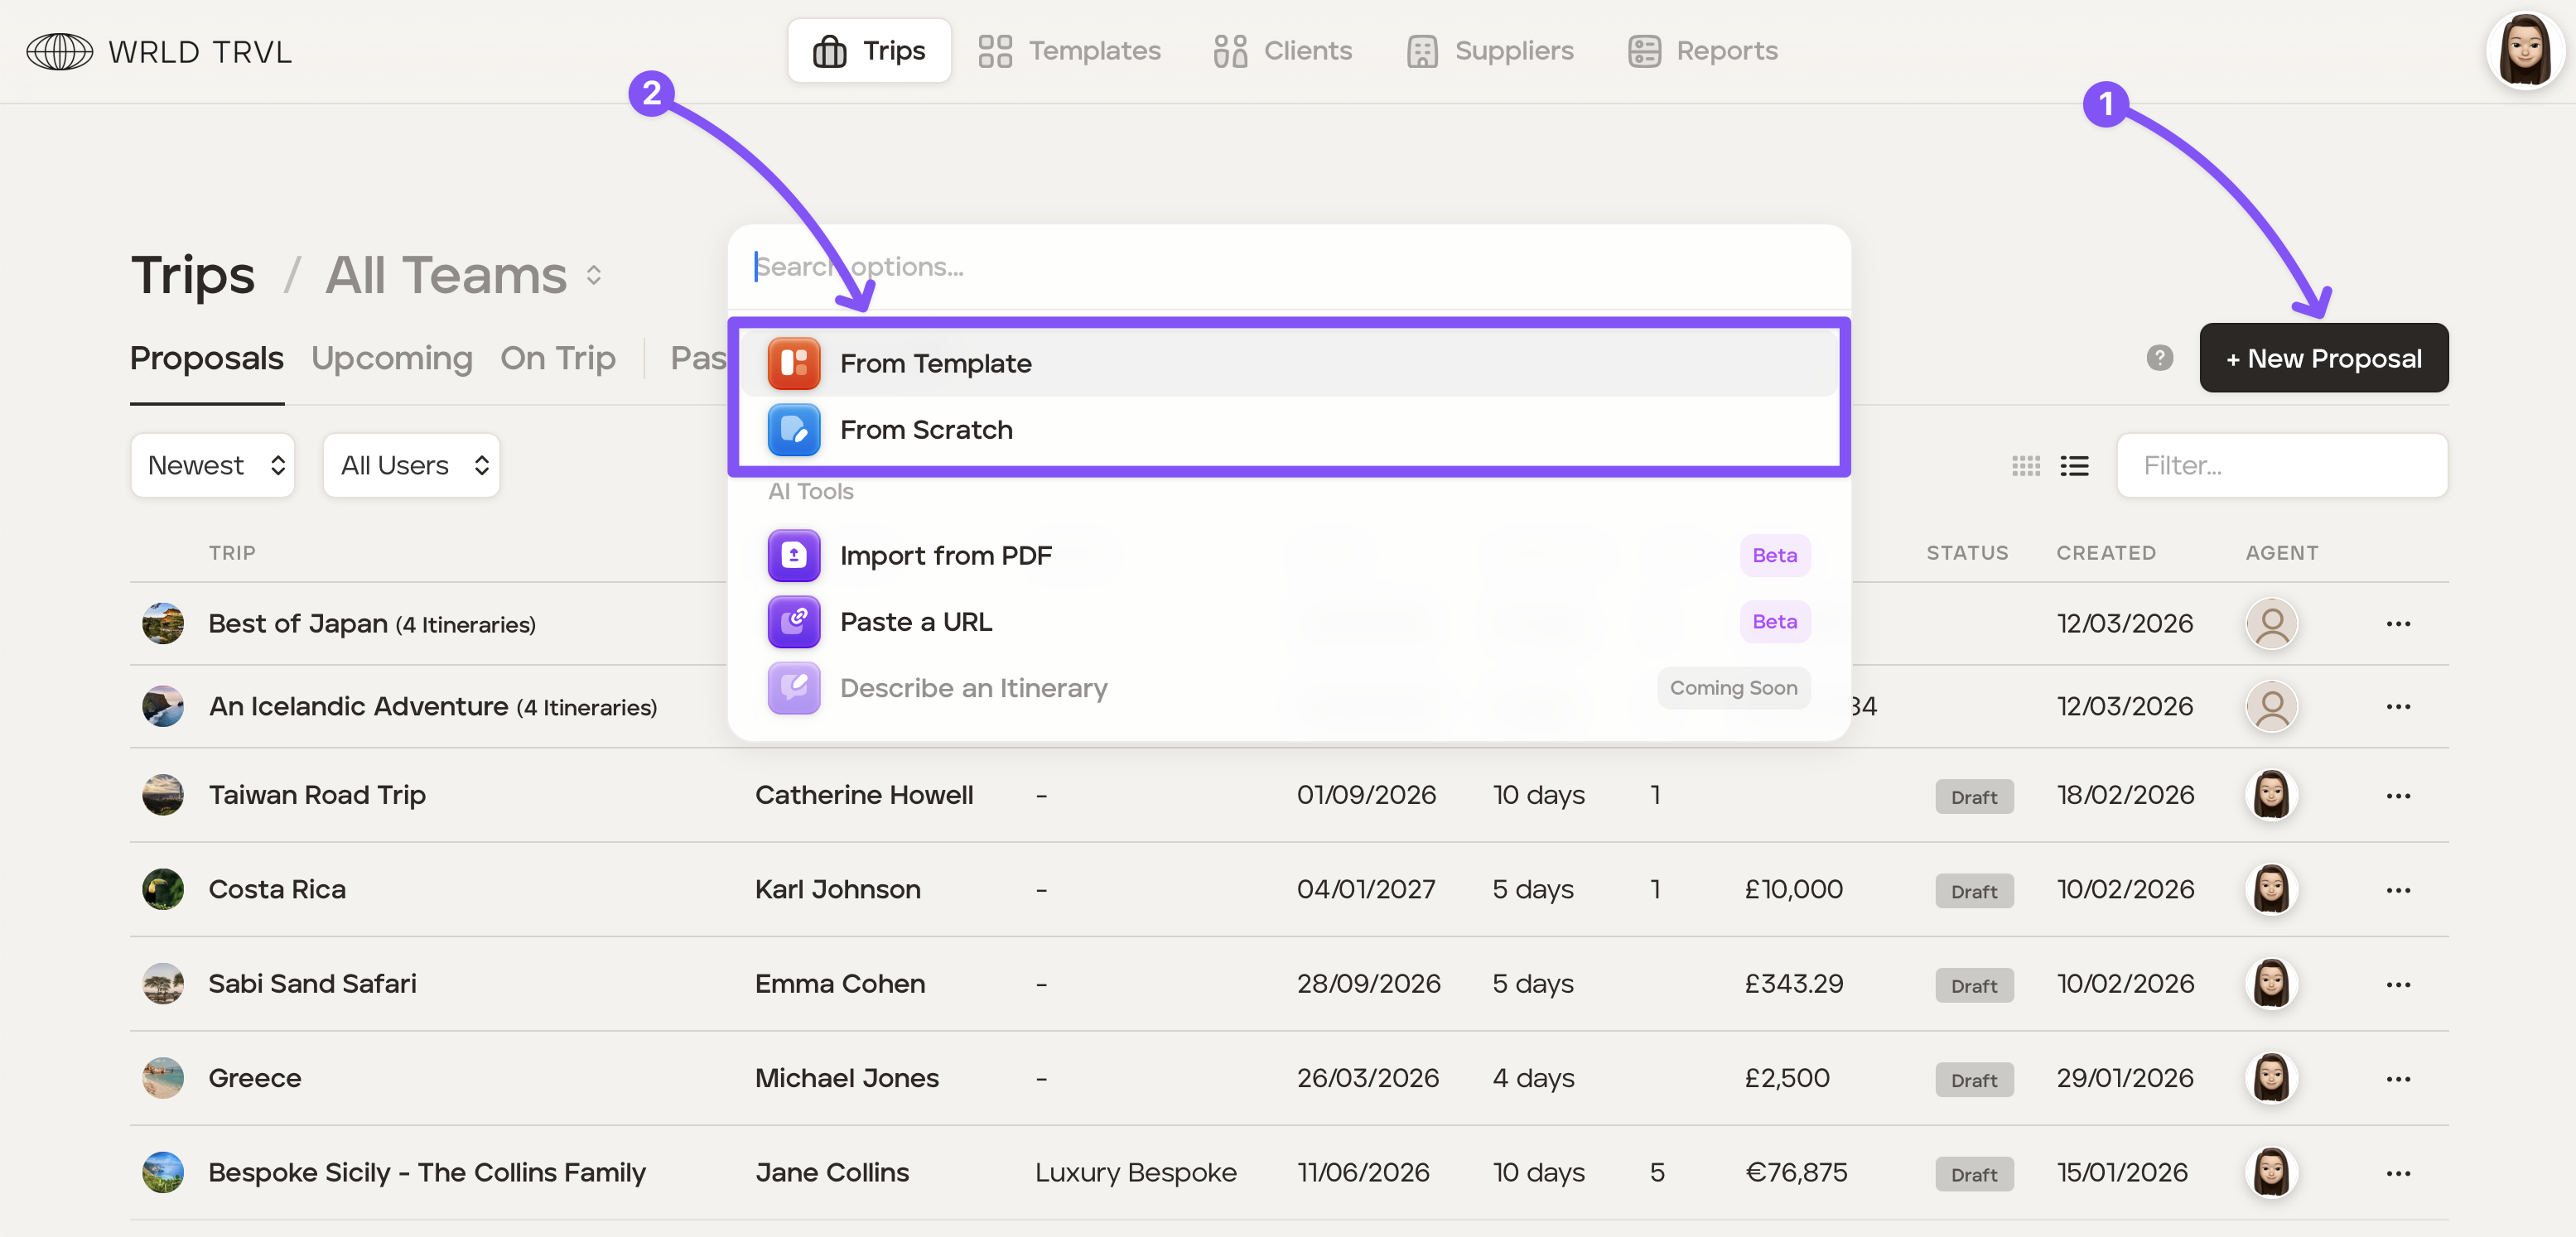The height and width of the screenshot is (1237, 2576).
Task: Click the Filter input box
Action: click(x=2281, y=466)
